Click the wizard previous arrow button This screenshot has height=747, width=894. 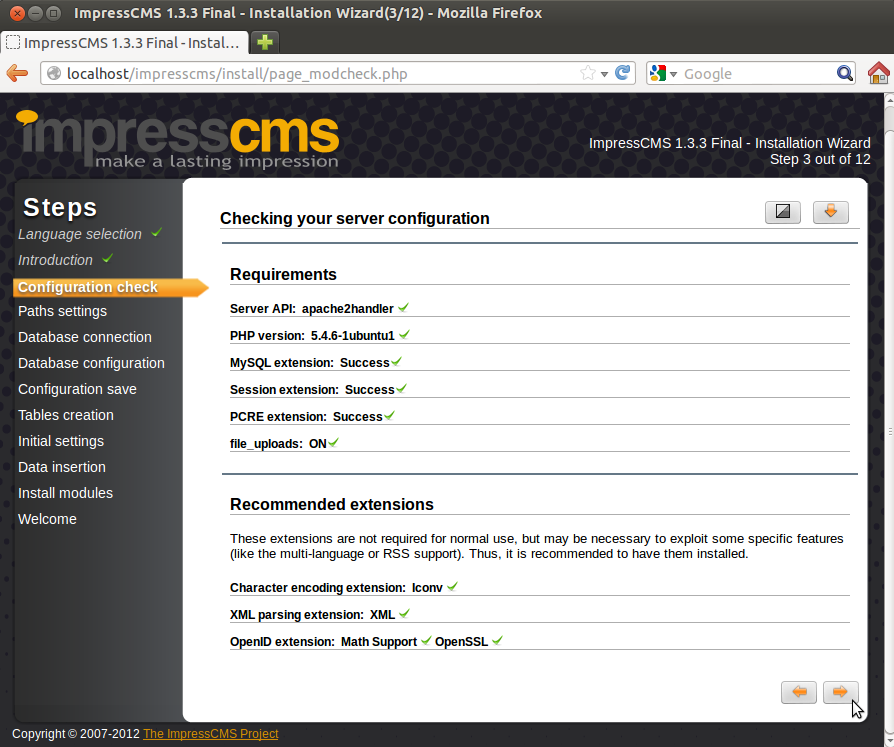[798, 692]
